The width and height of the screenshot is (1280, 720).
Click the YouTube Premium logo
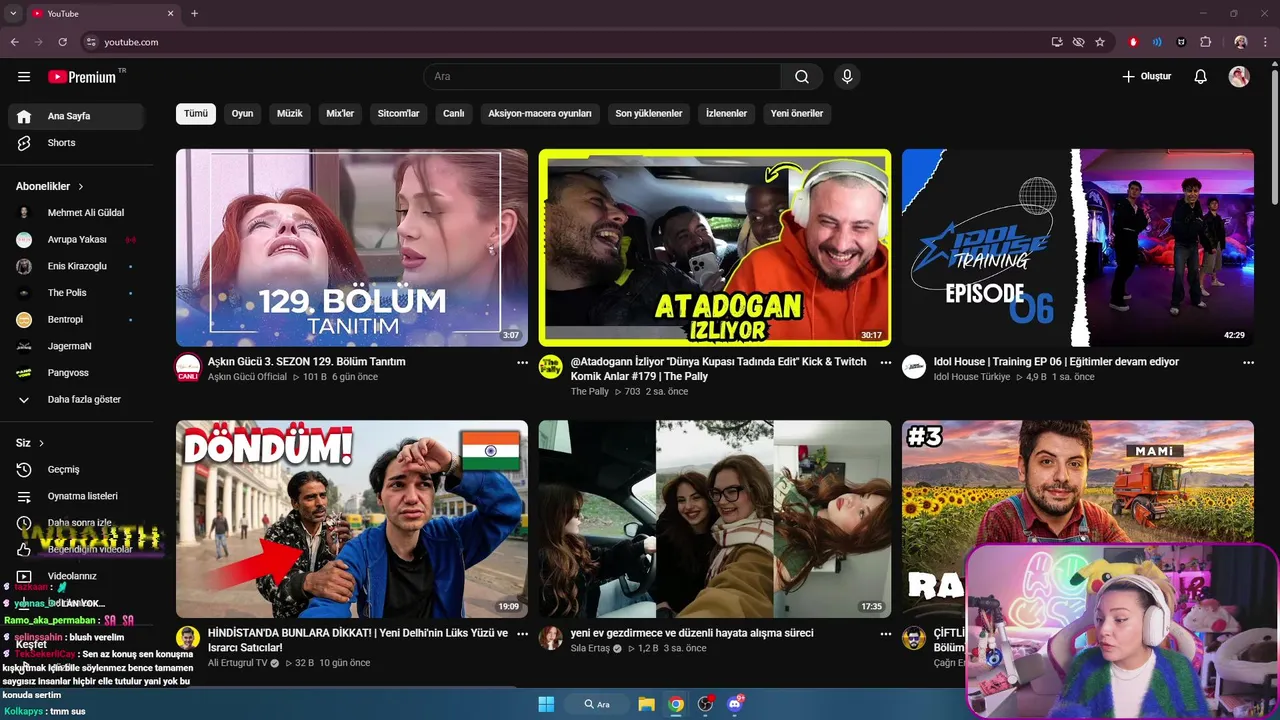coord(82,77)
